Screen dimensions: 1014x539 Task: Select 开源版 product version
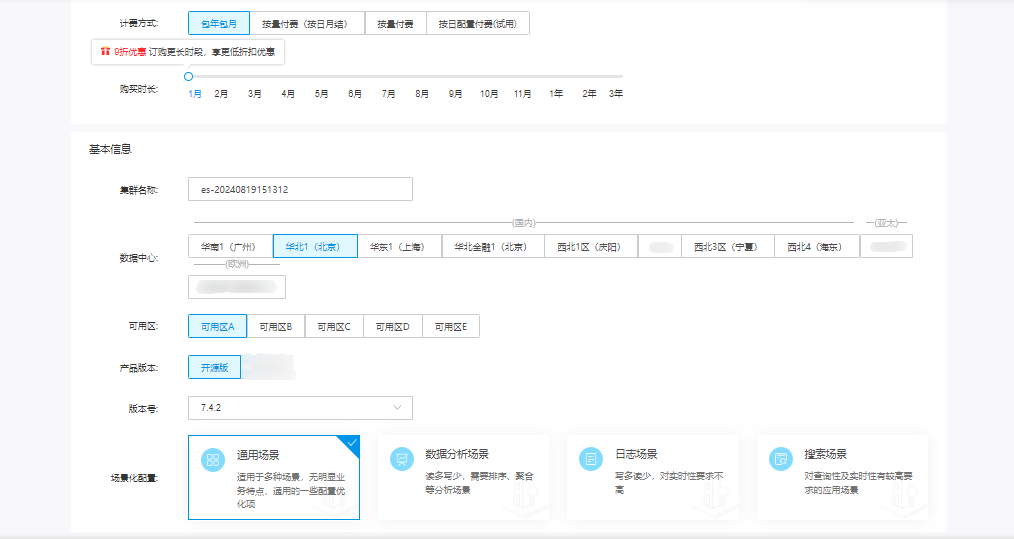(214, 367)
